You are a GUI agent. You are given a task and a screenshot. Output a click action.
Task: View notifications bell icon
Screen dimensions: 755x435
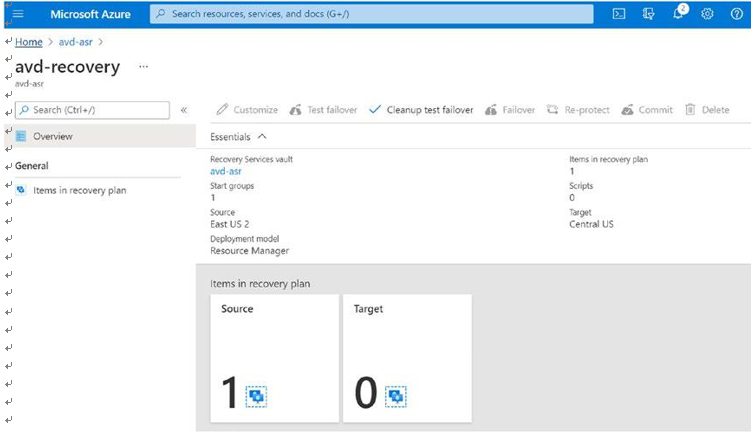pyautogui.click(x=678, y=13)
